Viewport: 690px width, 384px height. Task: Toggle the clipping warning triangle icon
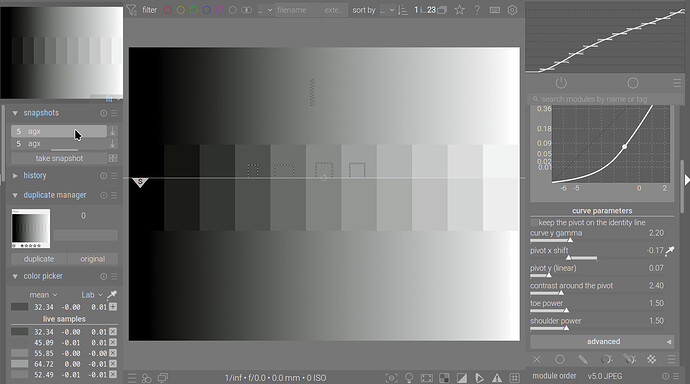click(497, 378)
